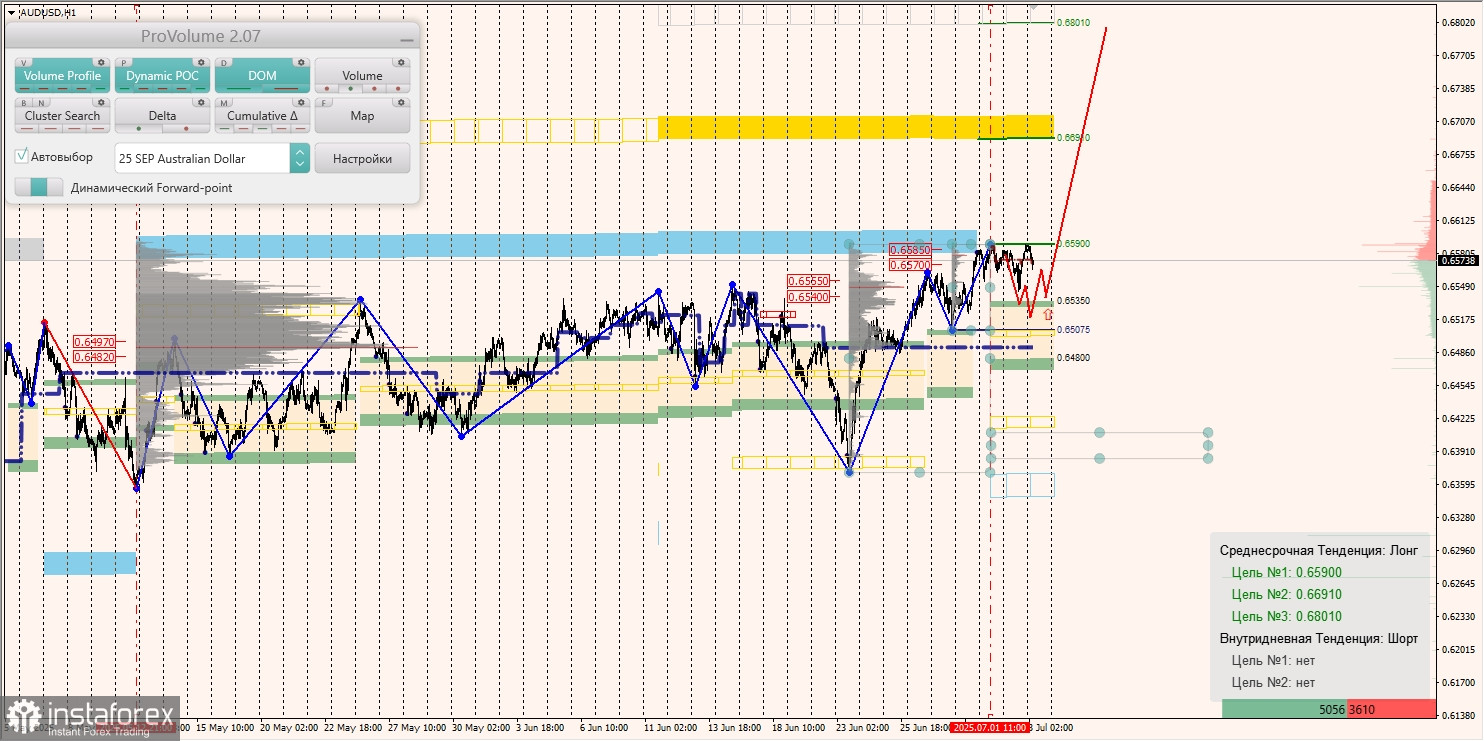
Task: Toggle Cluster Search indicator
Action: click(62, 115)
